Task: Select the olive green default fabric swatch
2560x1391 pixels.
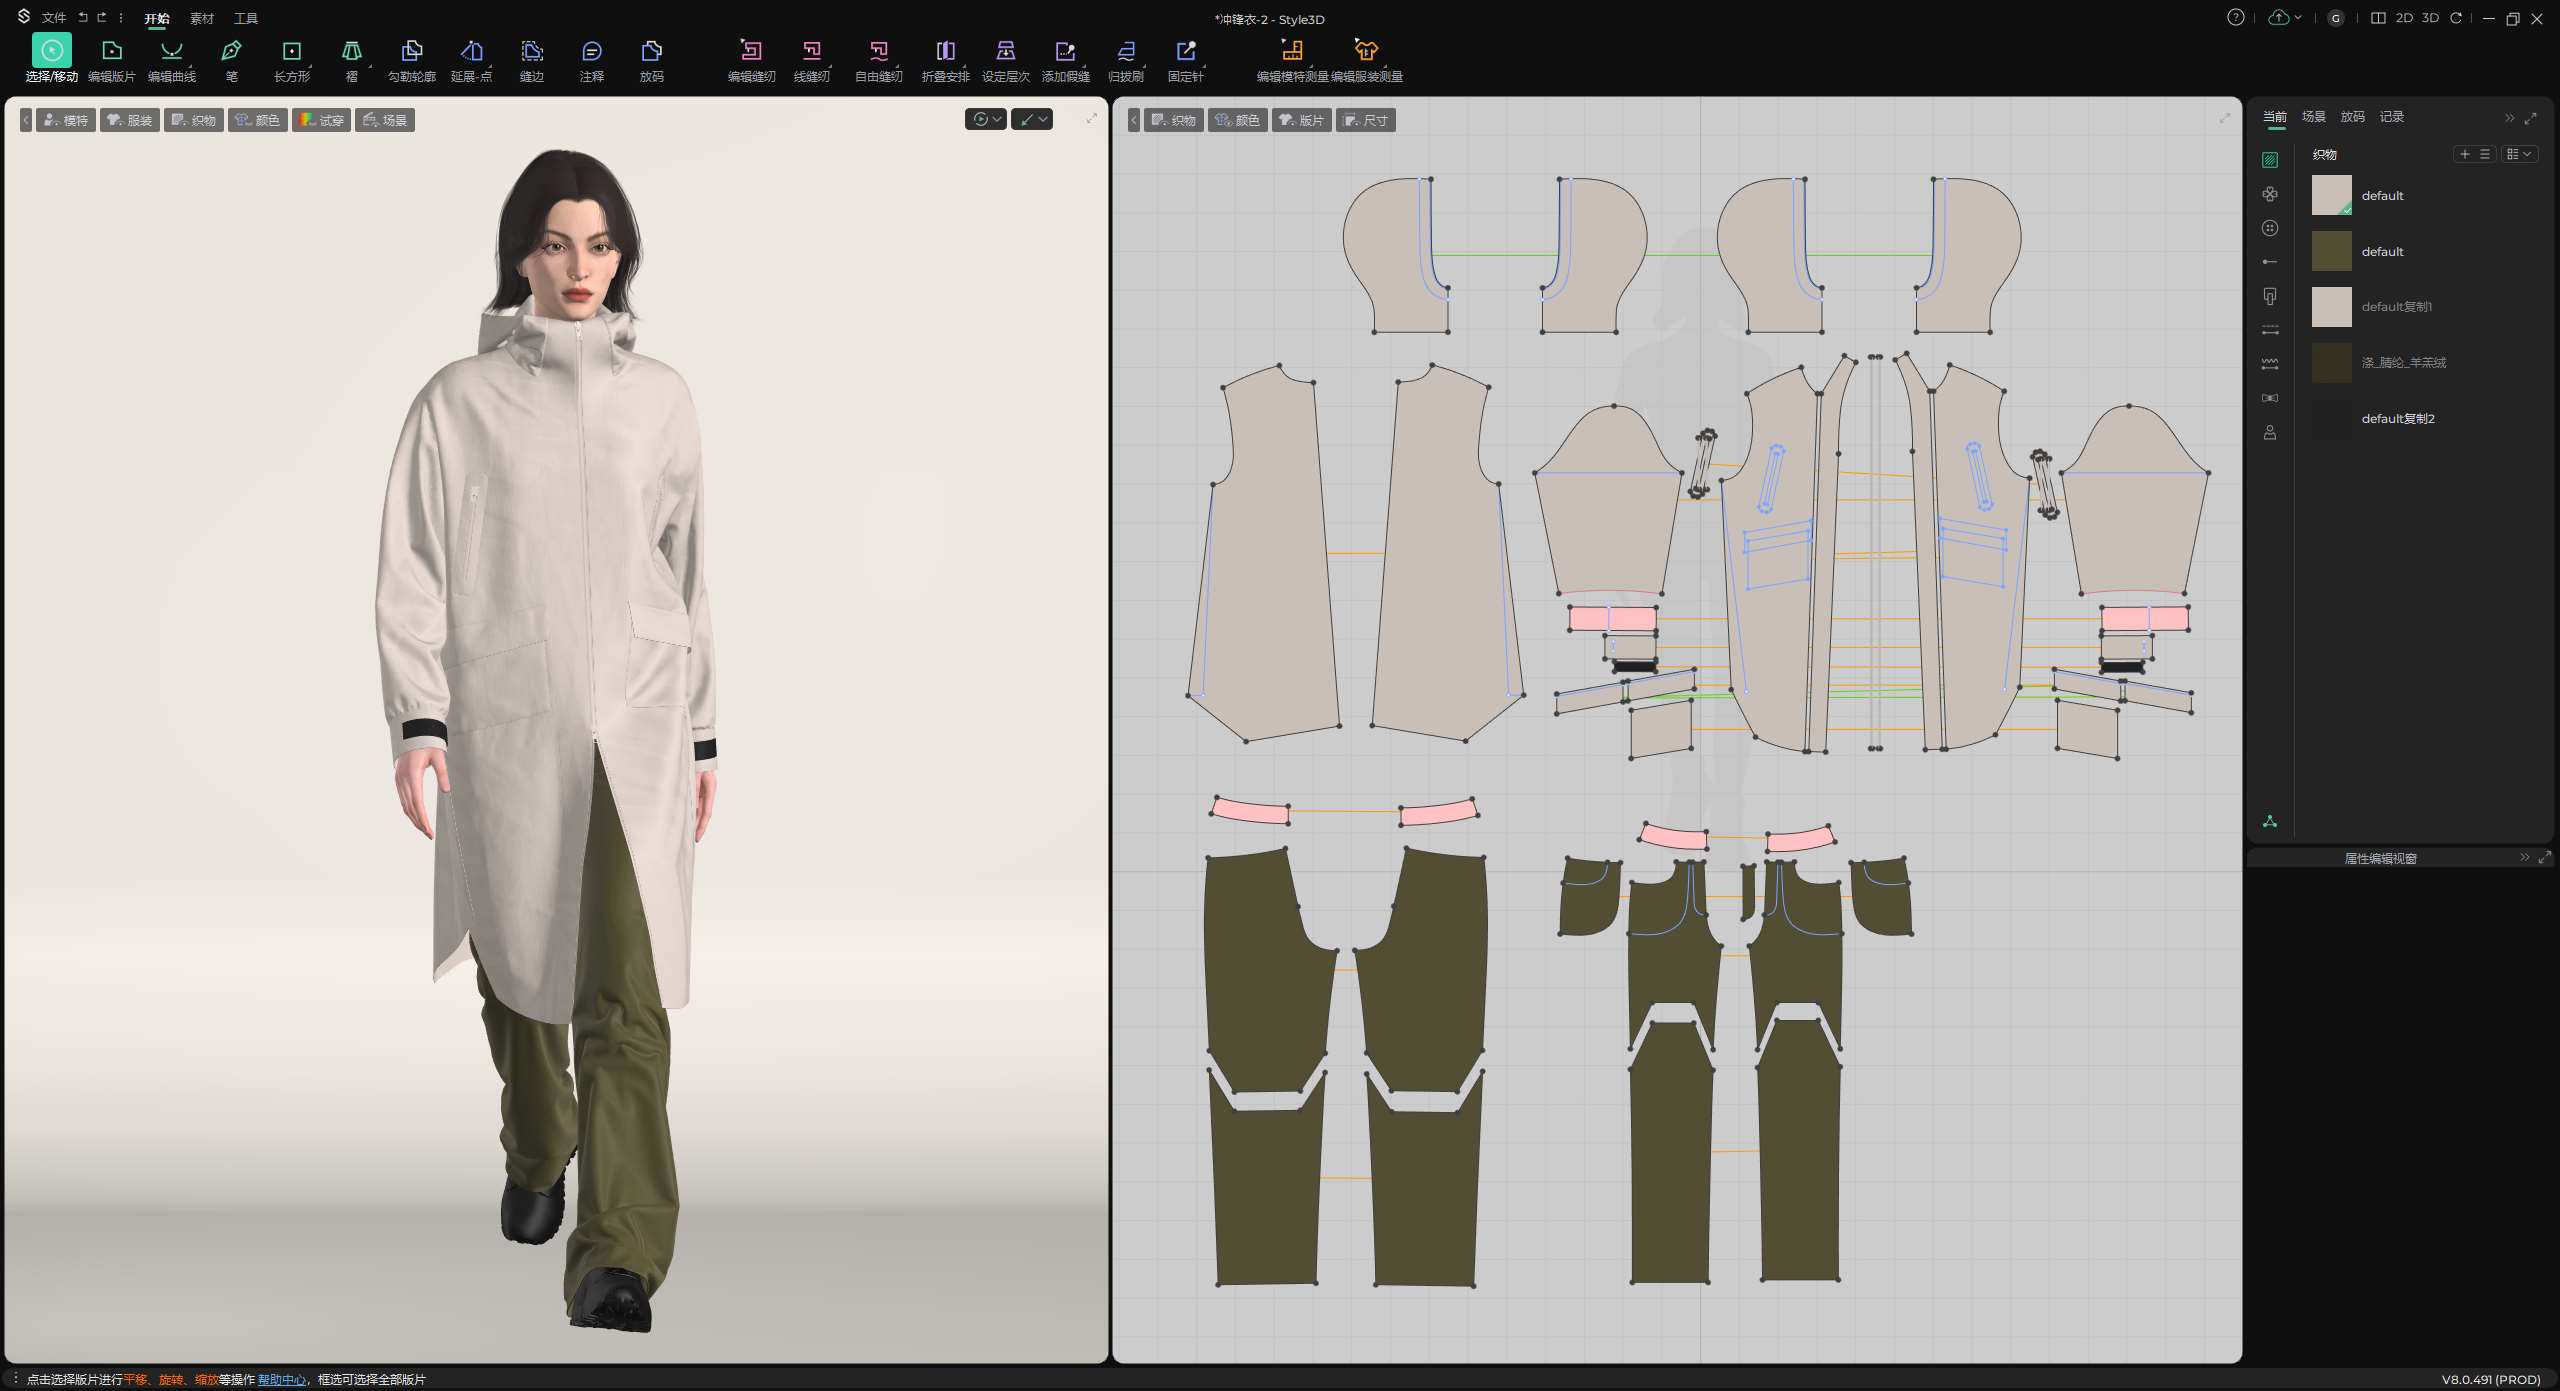Action: coord(2331,251)
